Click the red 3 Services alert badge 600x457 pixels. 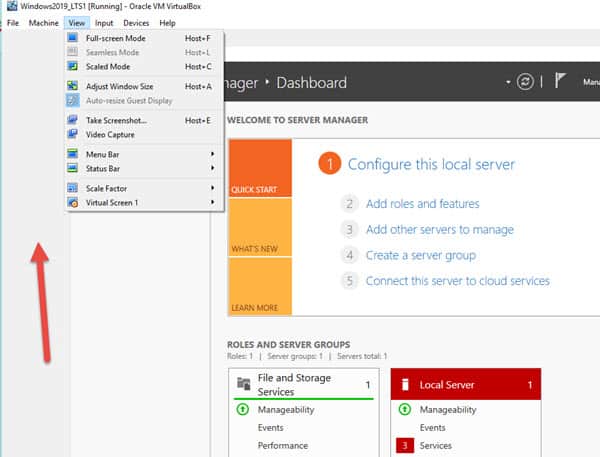click(x=405, y=445)
